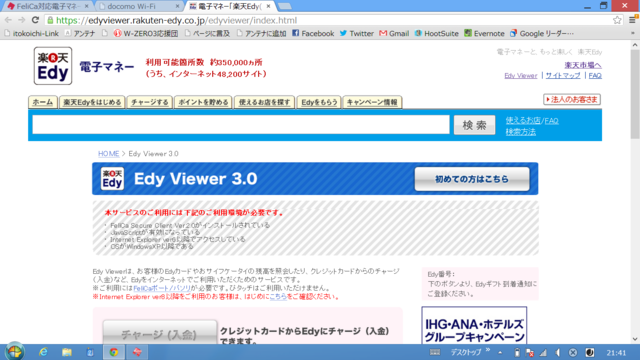Open the 使えるお店を探す navigation tab
This screenshot has width=640, height=360.
[264, 102]
